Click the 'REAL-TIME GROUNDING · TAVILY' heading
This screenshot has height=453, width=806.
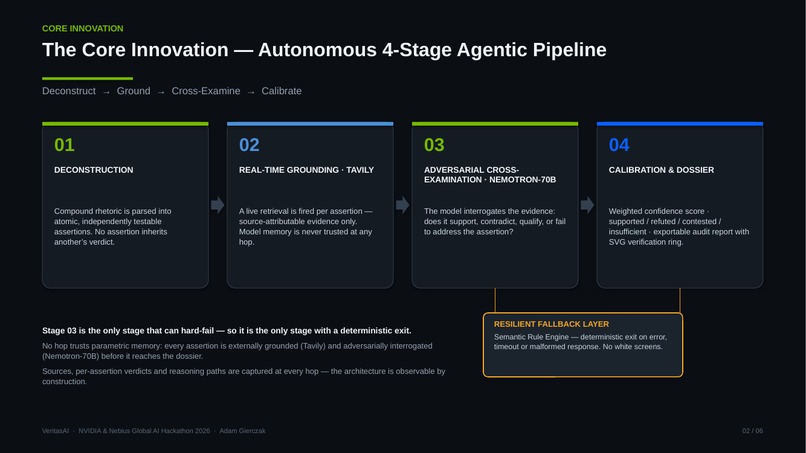[x=306, y=170]
